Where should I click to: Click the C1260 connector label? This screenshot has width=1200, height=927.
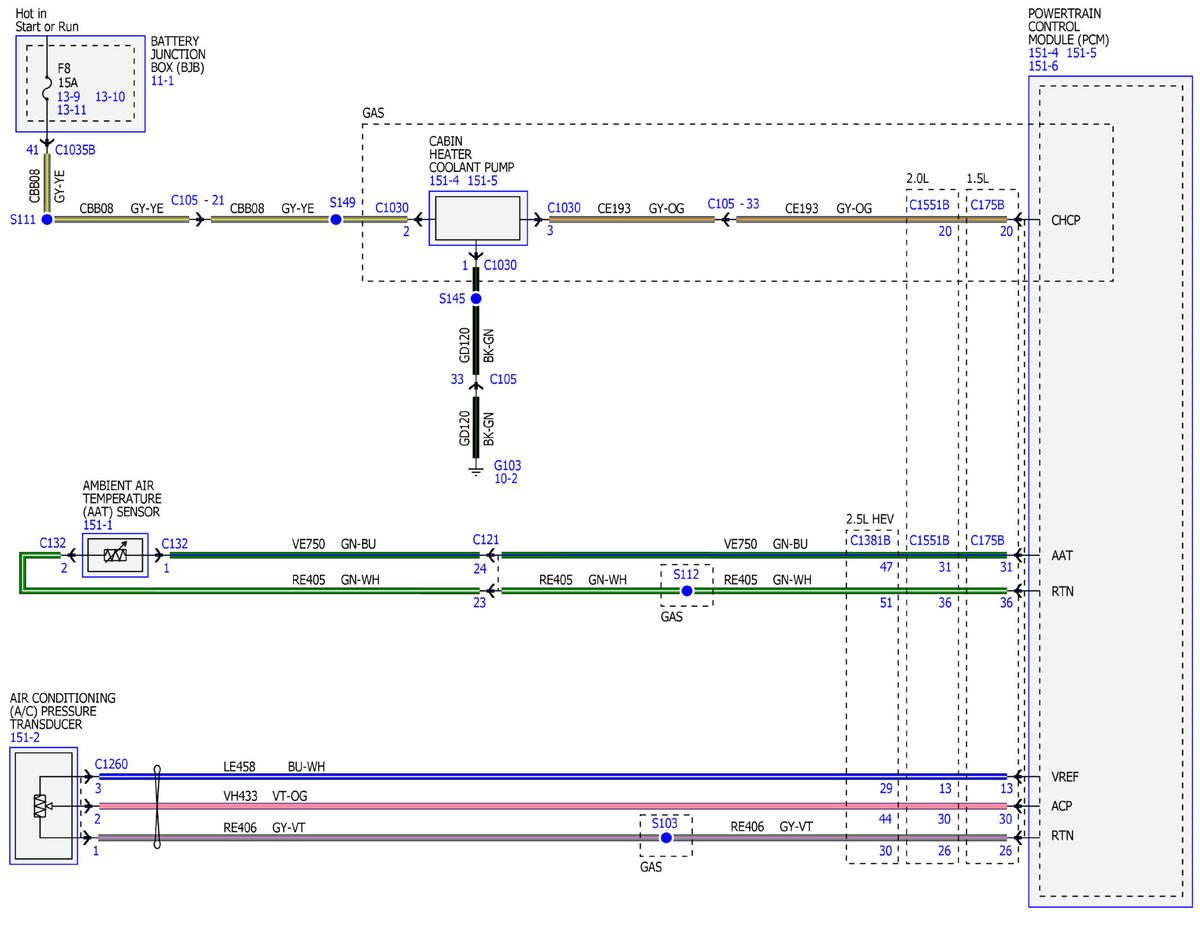[111, 764]
